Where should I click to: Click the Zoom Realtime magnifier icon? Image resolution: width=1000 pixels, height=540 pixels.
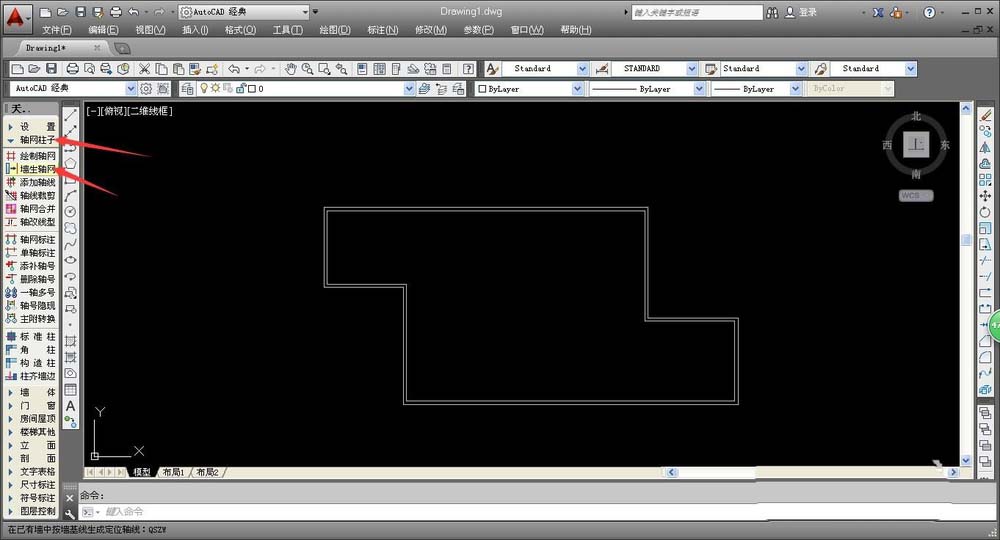(x=307, y=69)
